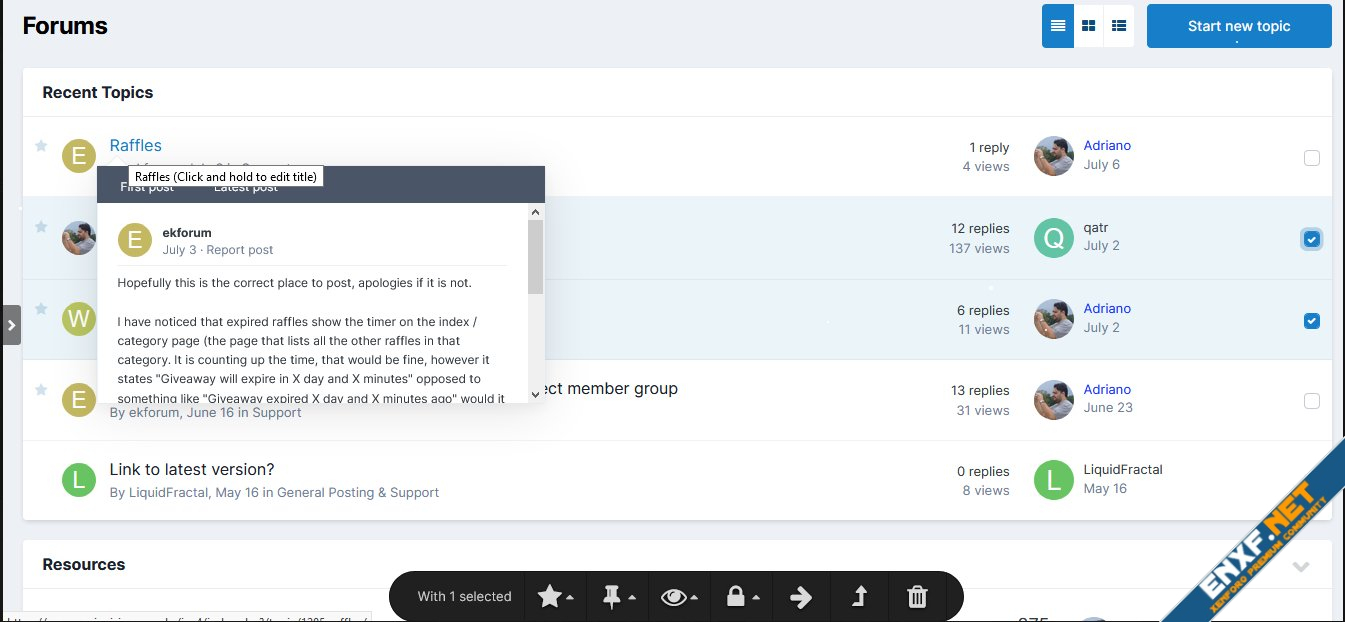The image size is (1345, 622).
Task: Check the Raffles topic checkbox
Action: point(1311,158)
